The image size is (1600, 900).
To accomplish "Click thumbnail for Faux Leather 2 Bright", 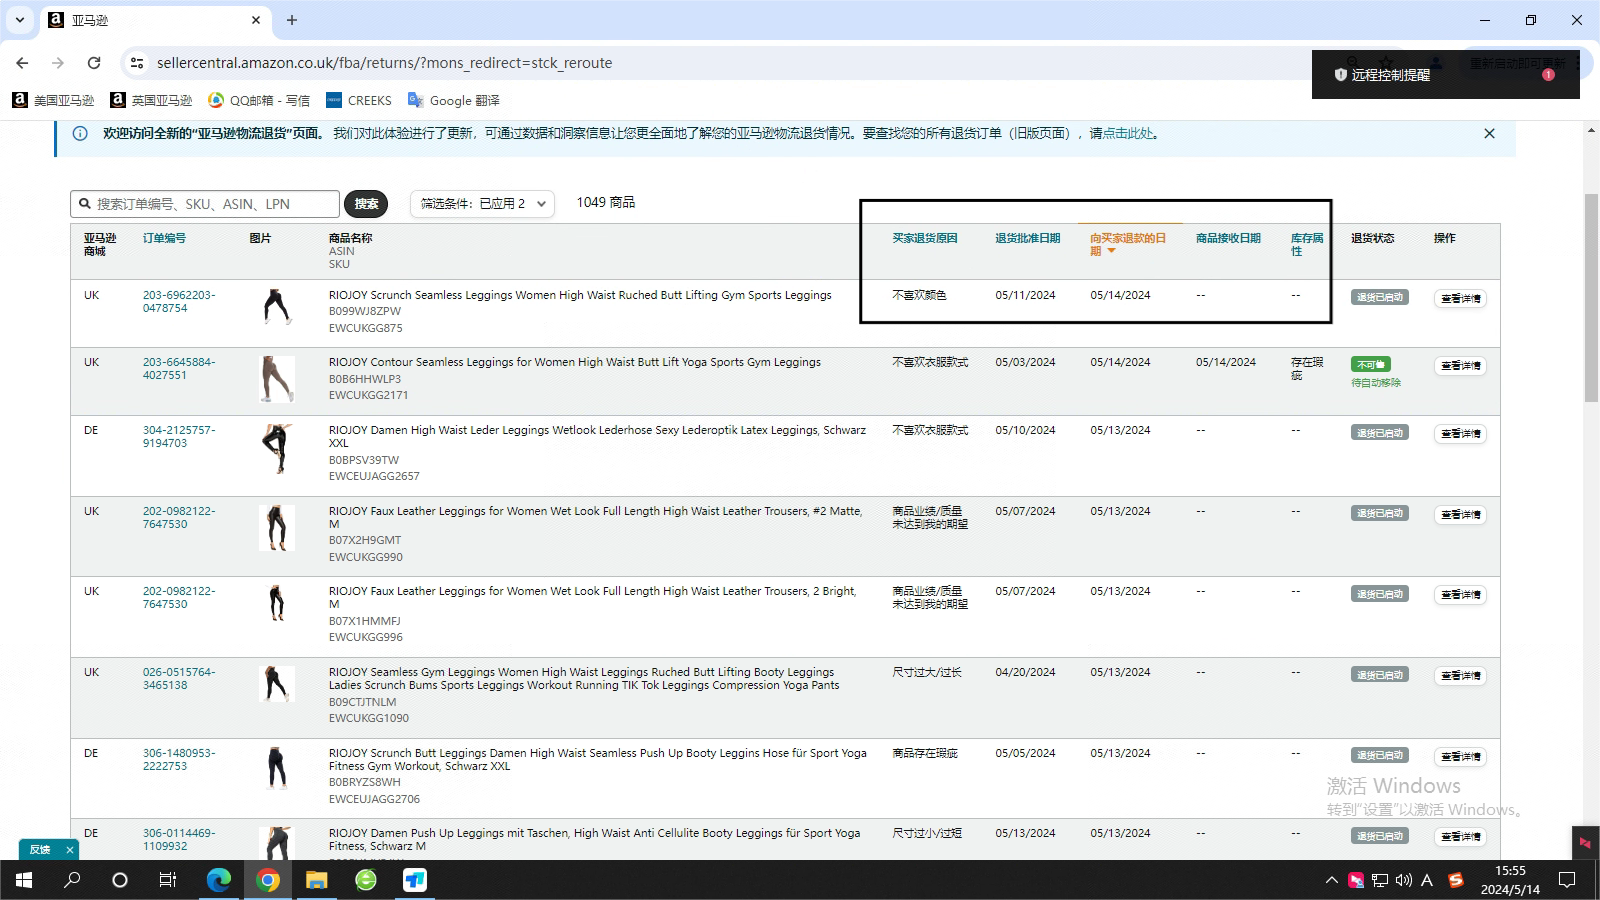I will (x=277, y=603).
